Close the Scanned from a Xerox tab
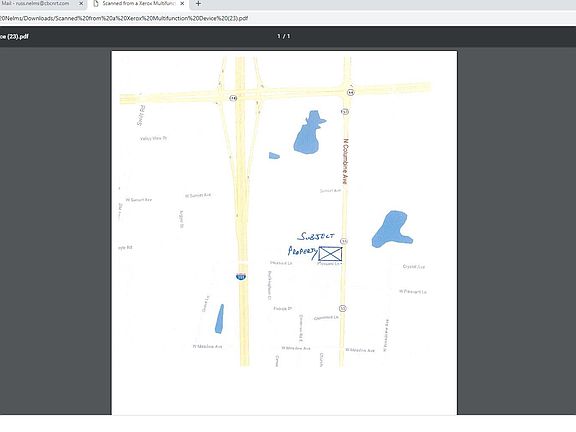The width and height of the screenshot is (576, 432). (182, 3)
